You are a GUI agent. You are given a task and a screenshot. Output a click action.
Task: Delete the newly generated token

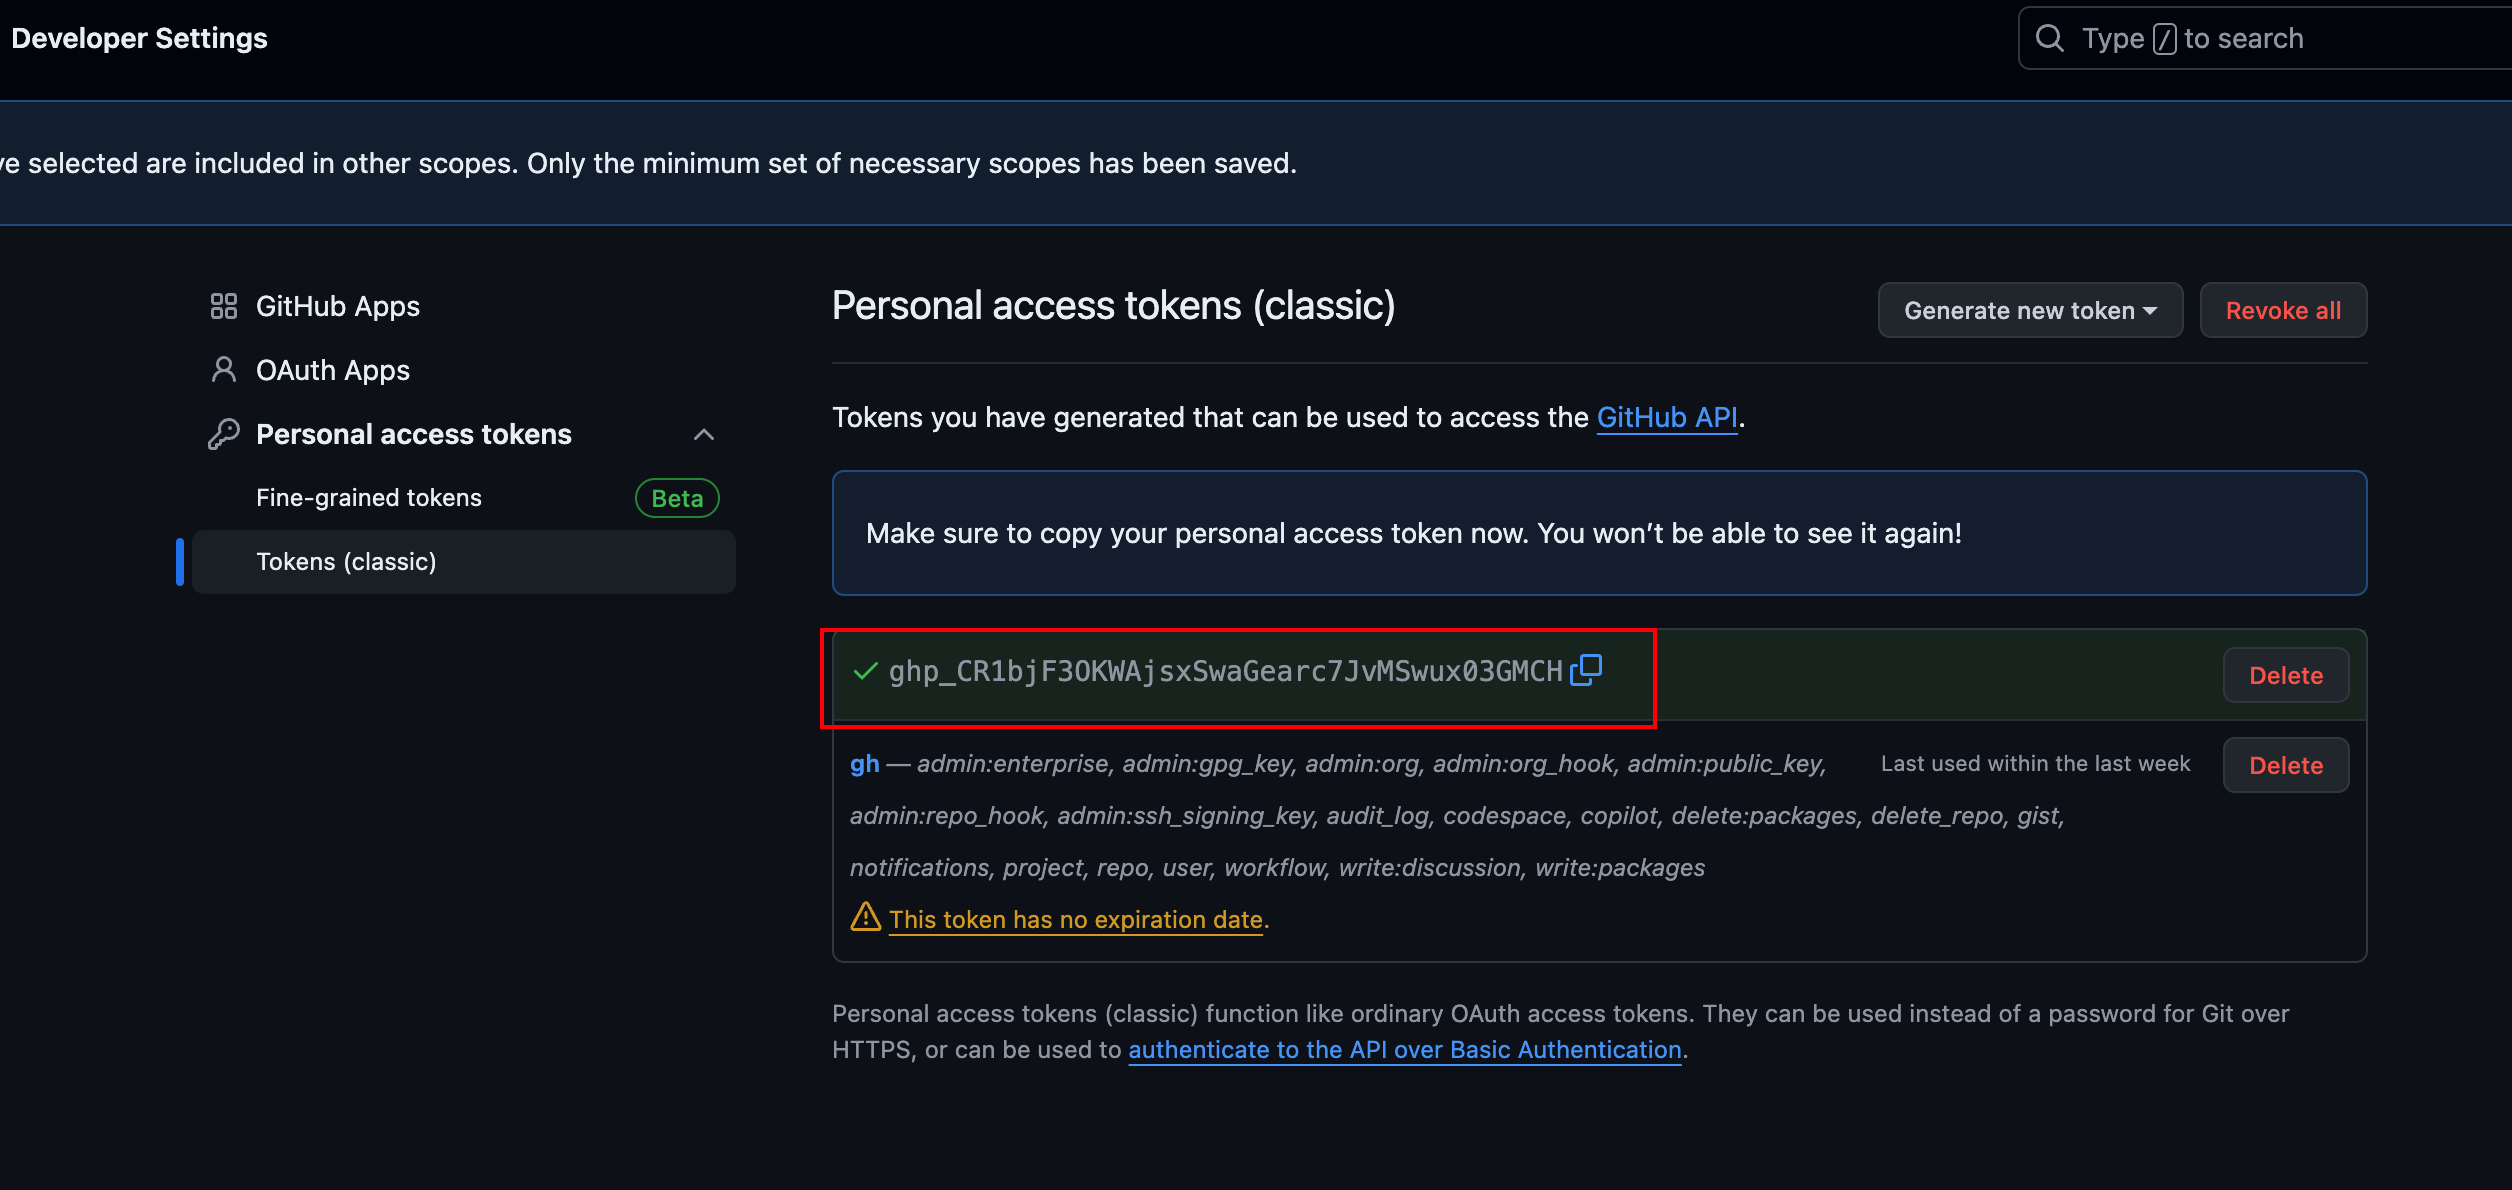(2285, 675)
